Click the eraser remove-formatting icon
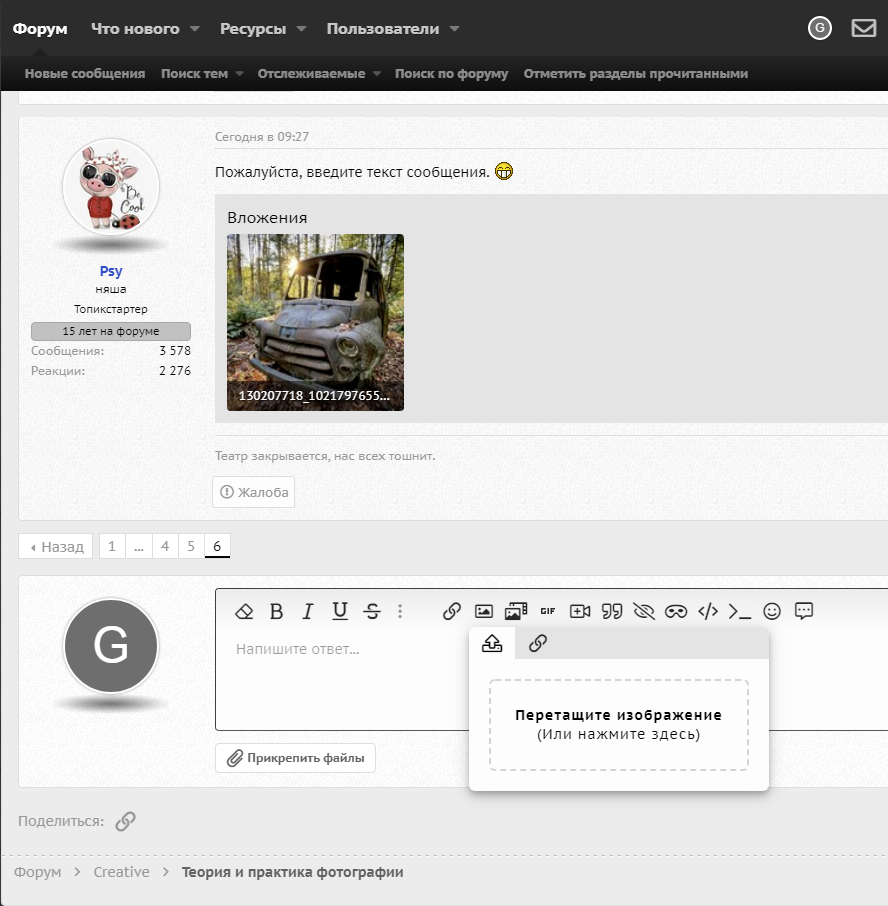The height and width of the screenshot is (906, 888). coord(244,611)
